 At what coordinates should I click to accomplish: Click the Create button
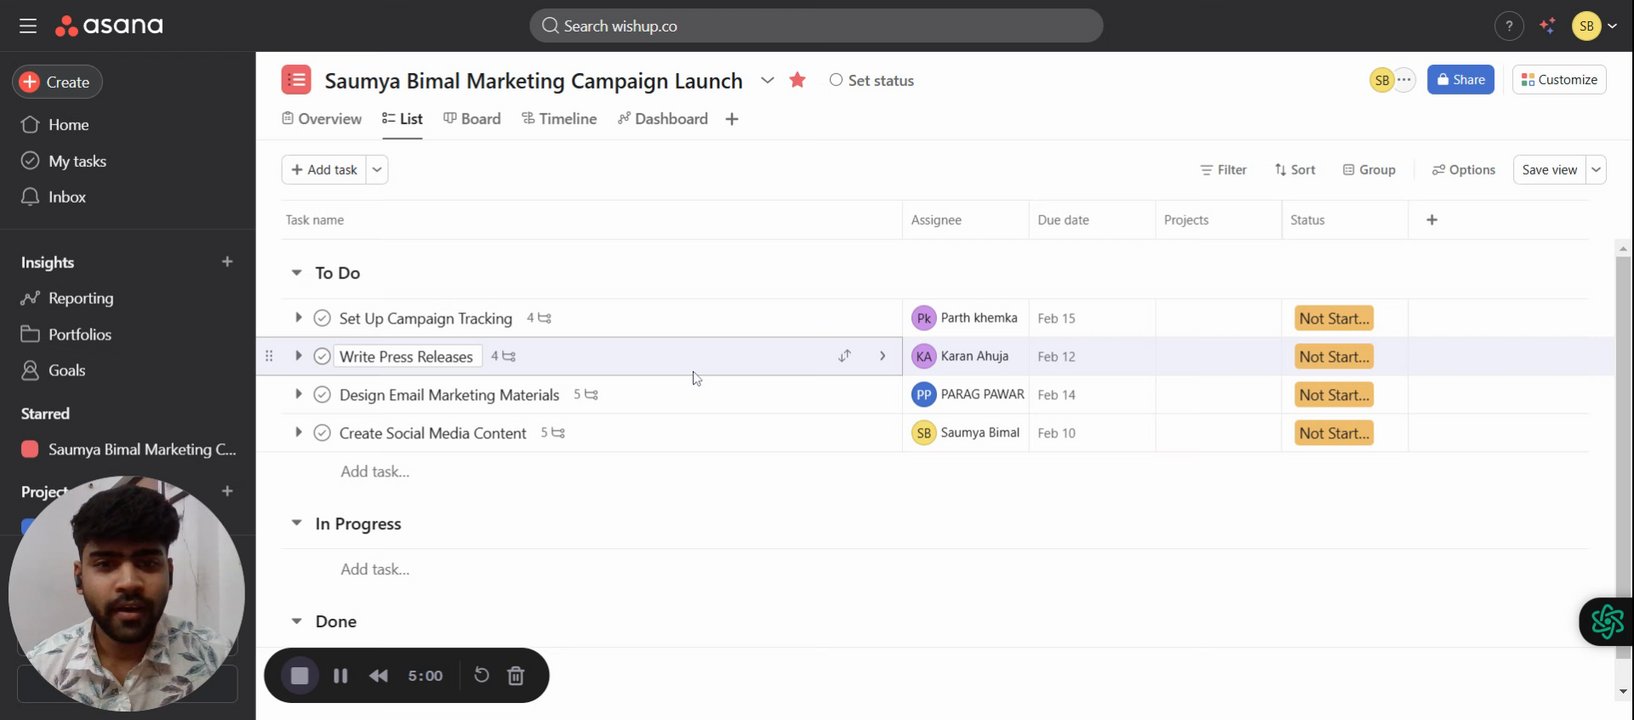[57, 82]
